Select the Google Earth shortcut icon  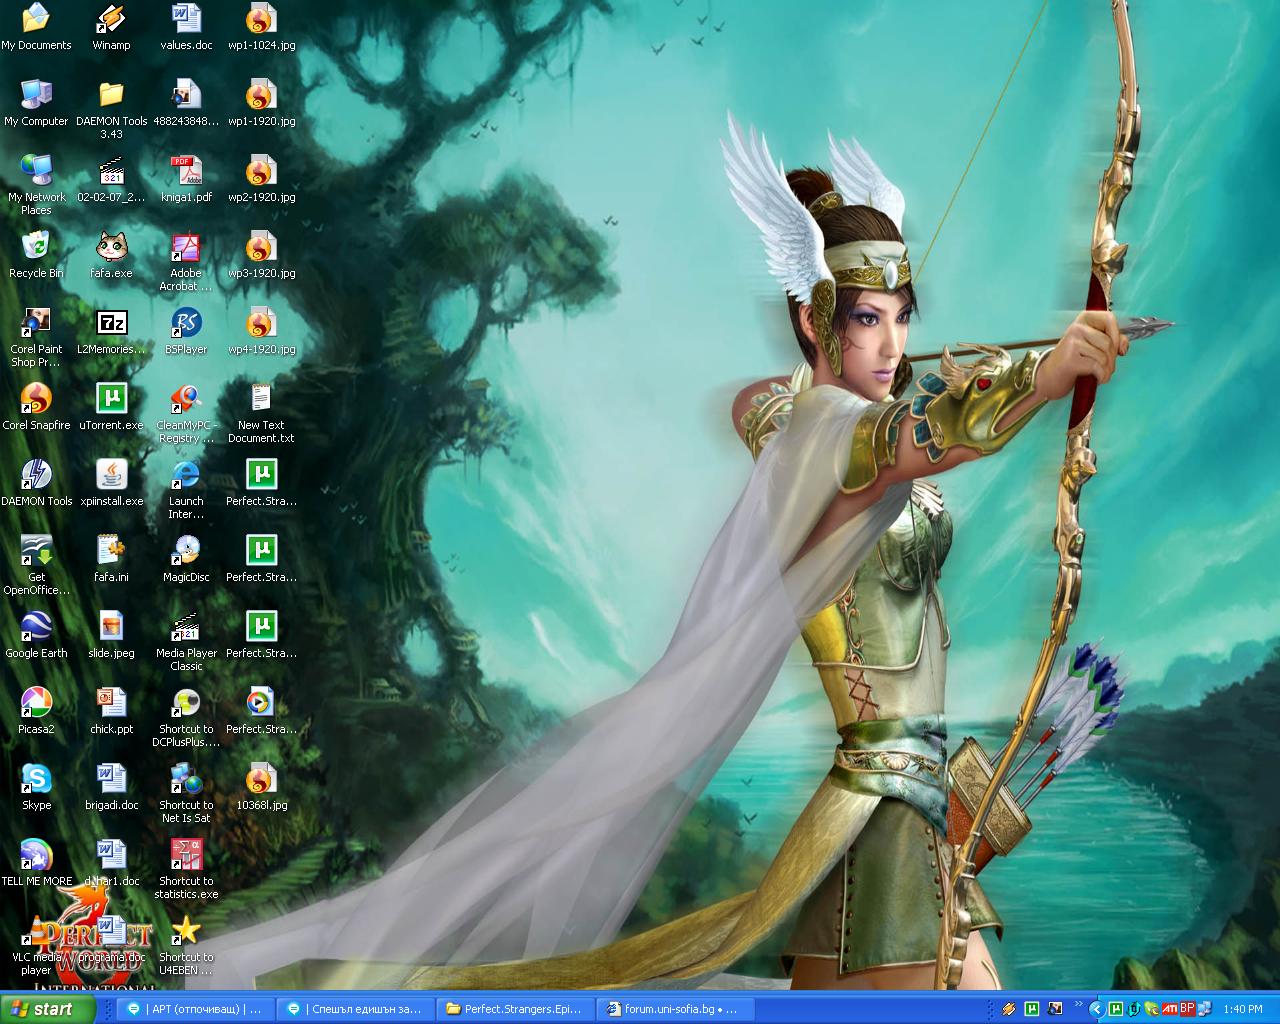pos(36,628)
